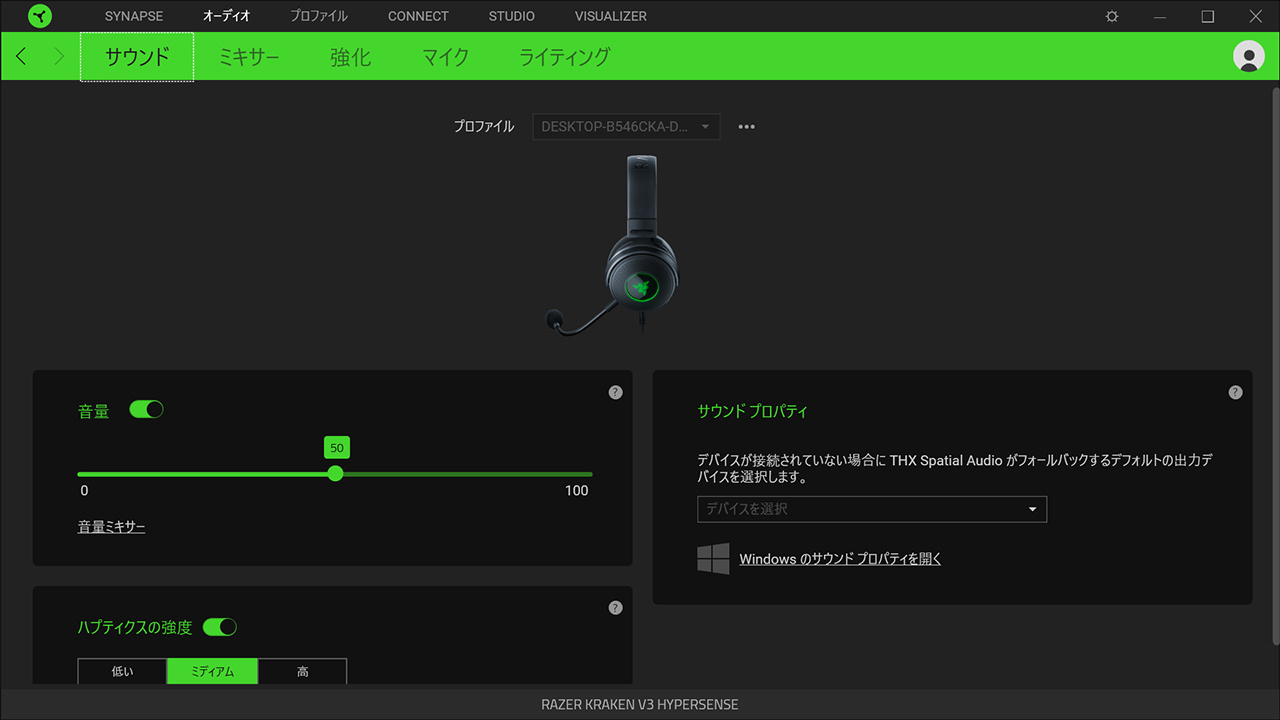Go forward with the right arrow

point(58,56)
